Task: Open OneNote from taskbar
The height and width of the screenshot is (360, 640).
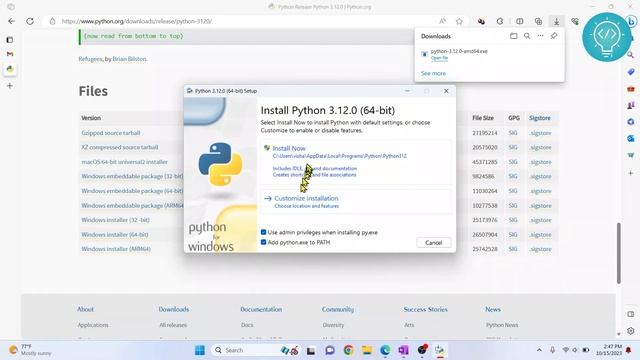Action: pos(403,350)
